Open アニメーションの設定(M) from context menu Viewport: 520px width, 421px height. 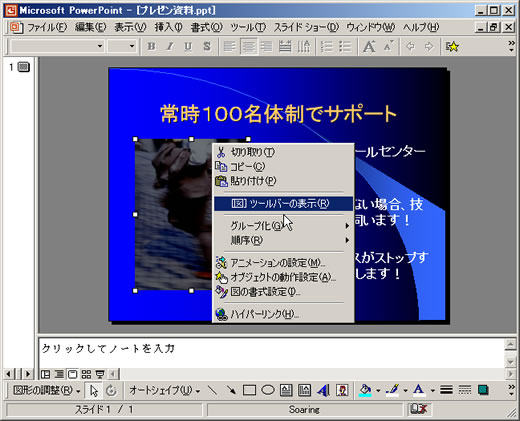click(283, 263)
